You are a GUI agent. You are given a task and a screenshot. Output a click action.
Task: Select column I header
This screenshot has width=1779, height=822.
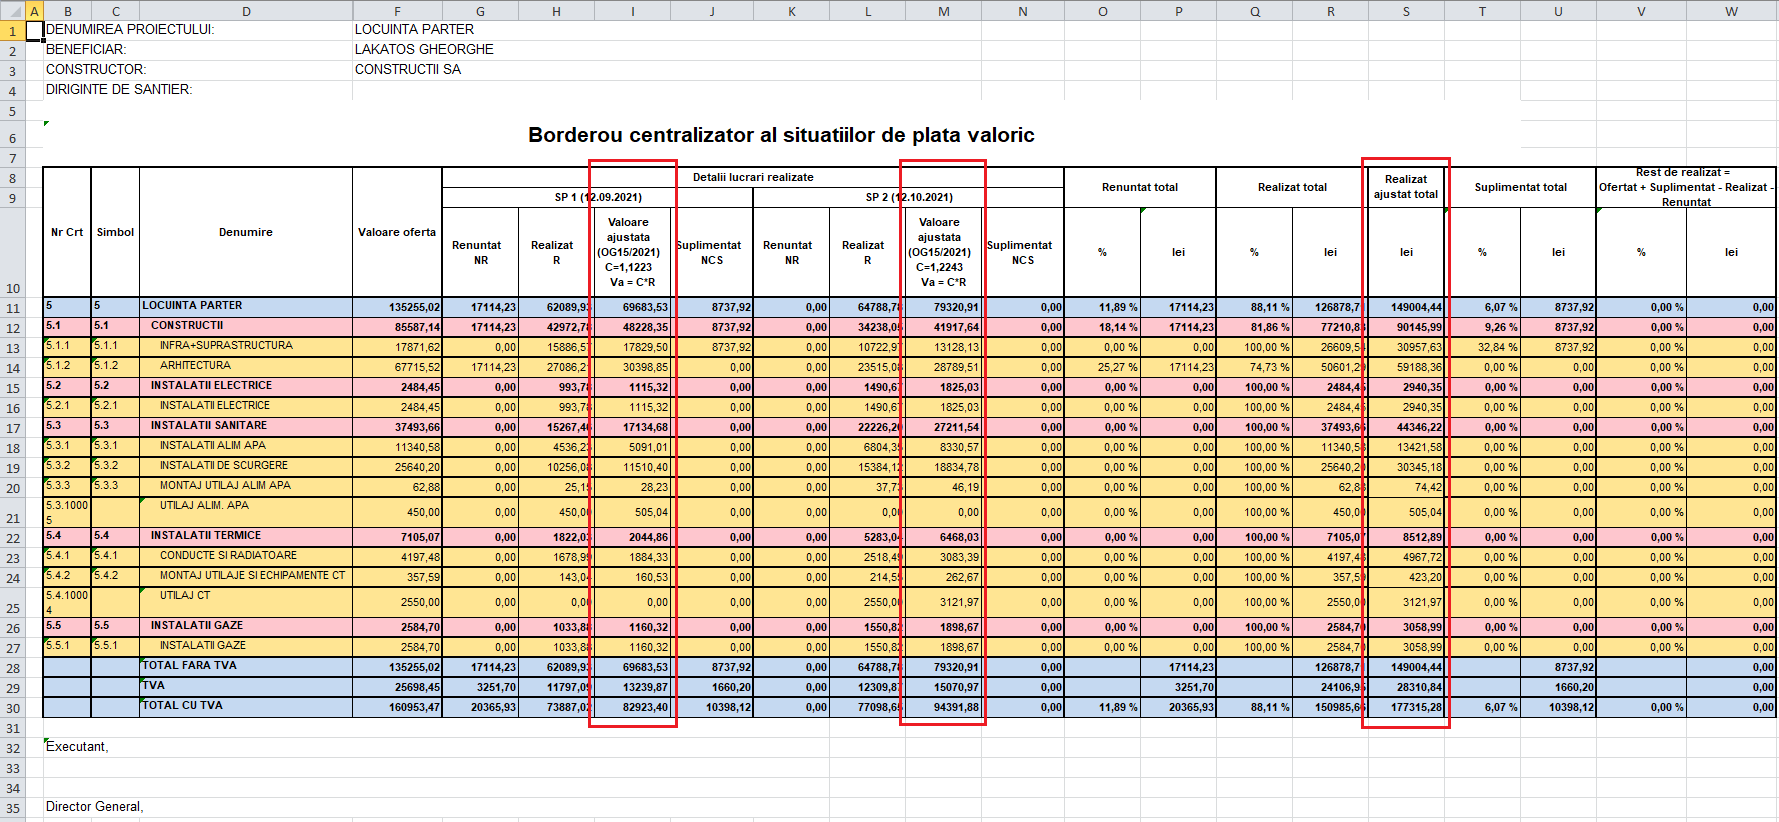pyautogui.click(x=632, y=11)
